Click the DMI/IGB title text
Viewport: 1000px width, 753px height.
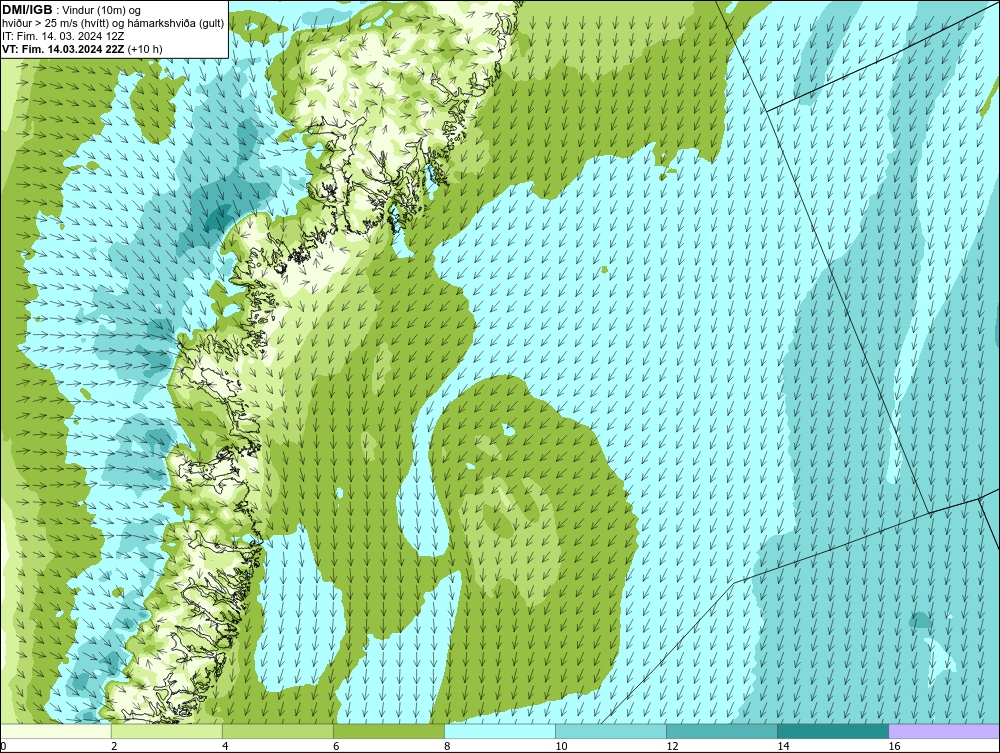27,10
